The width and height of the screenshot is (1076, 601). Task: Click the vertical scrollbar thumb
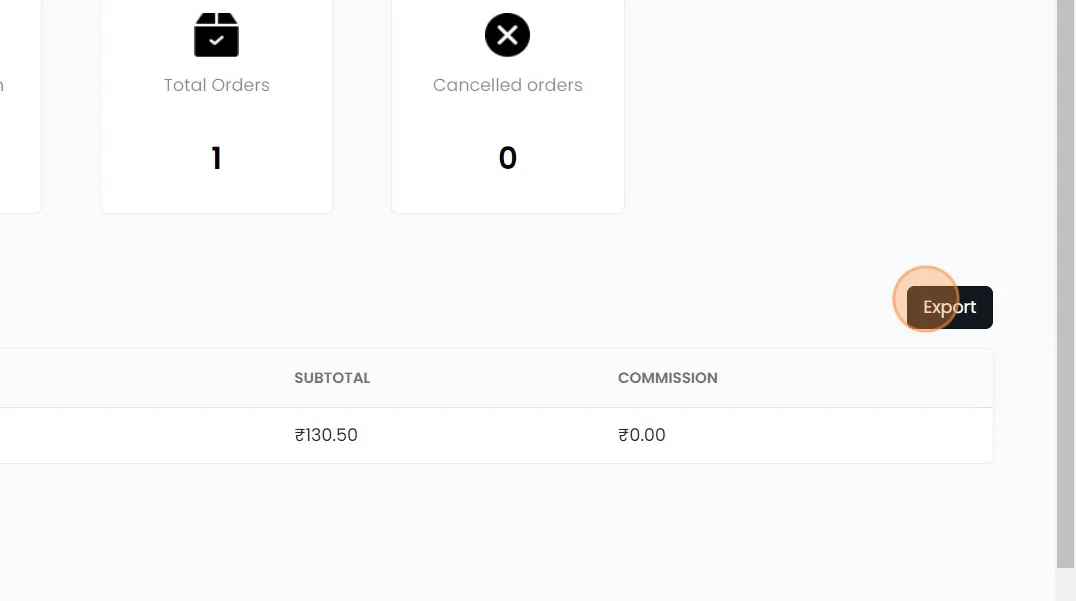tap(1065, 280)
